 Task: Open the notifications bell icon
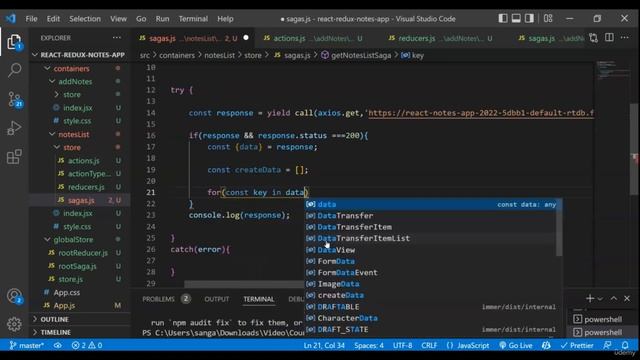point(625,345)
